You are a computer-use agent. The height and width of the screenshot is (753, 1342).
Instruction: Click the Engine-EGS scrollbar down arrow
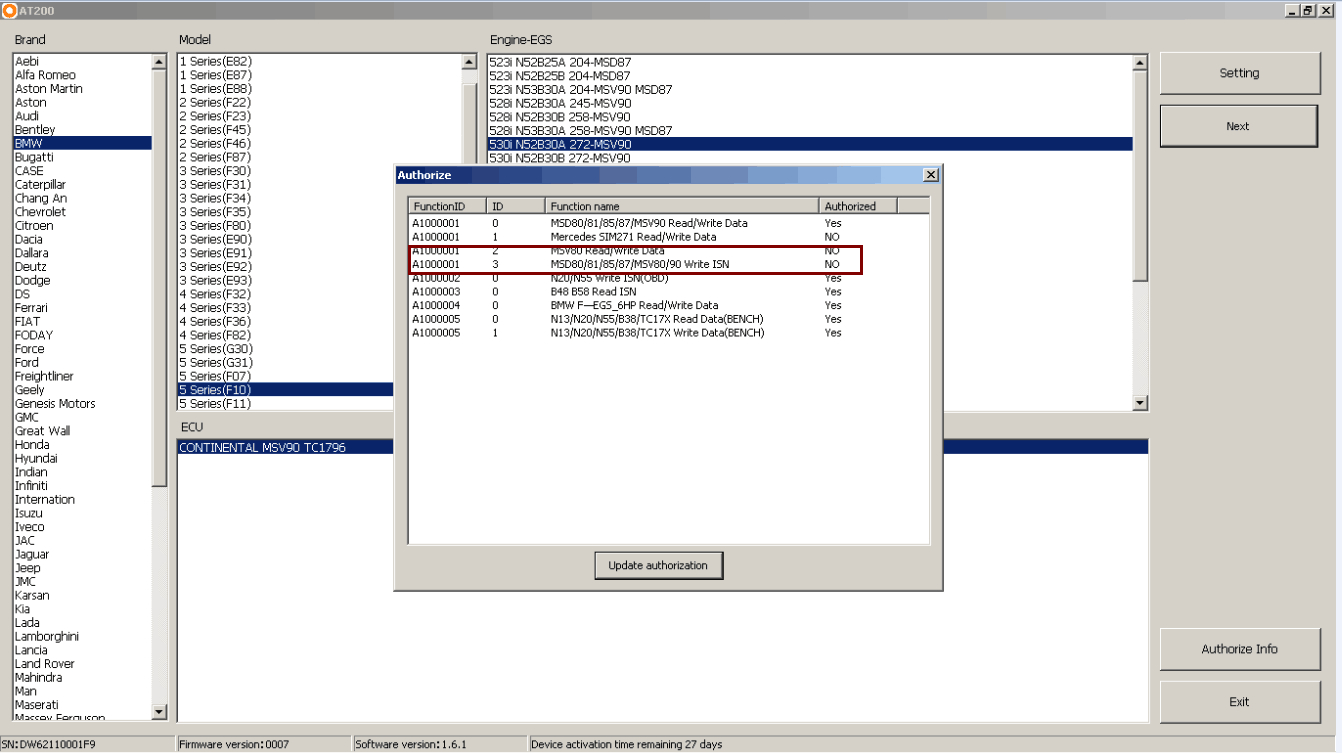[x=1140, y=404]
